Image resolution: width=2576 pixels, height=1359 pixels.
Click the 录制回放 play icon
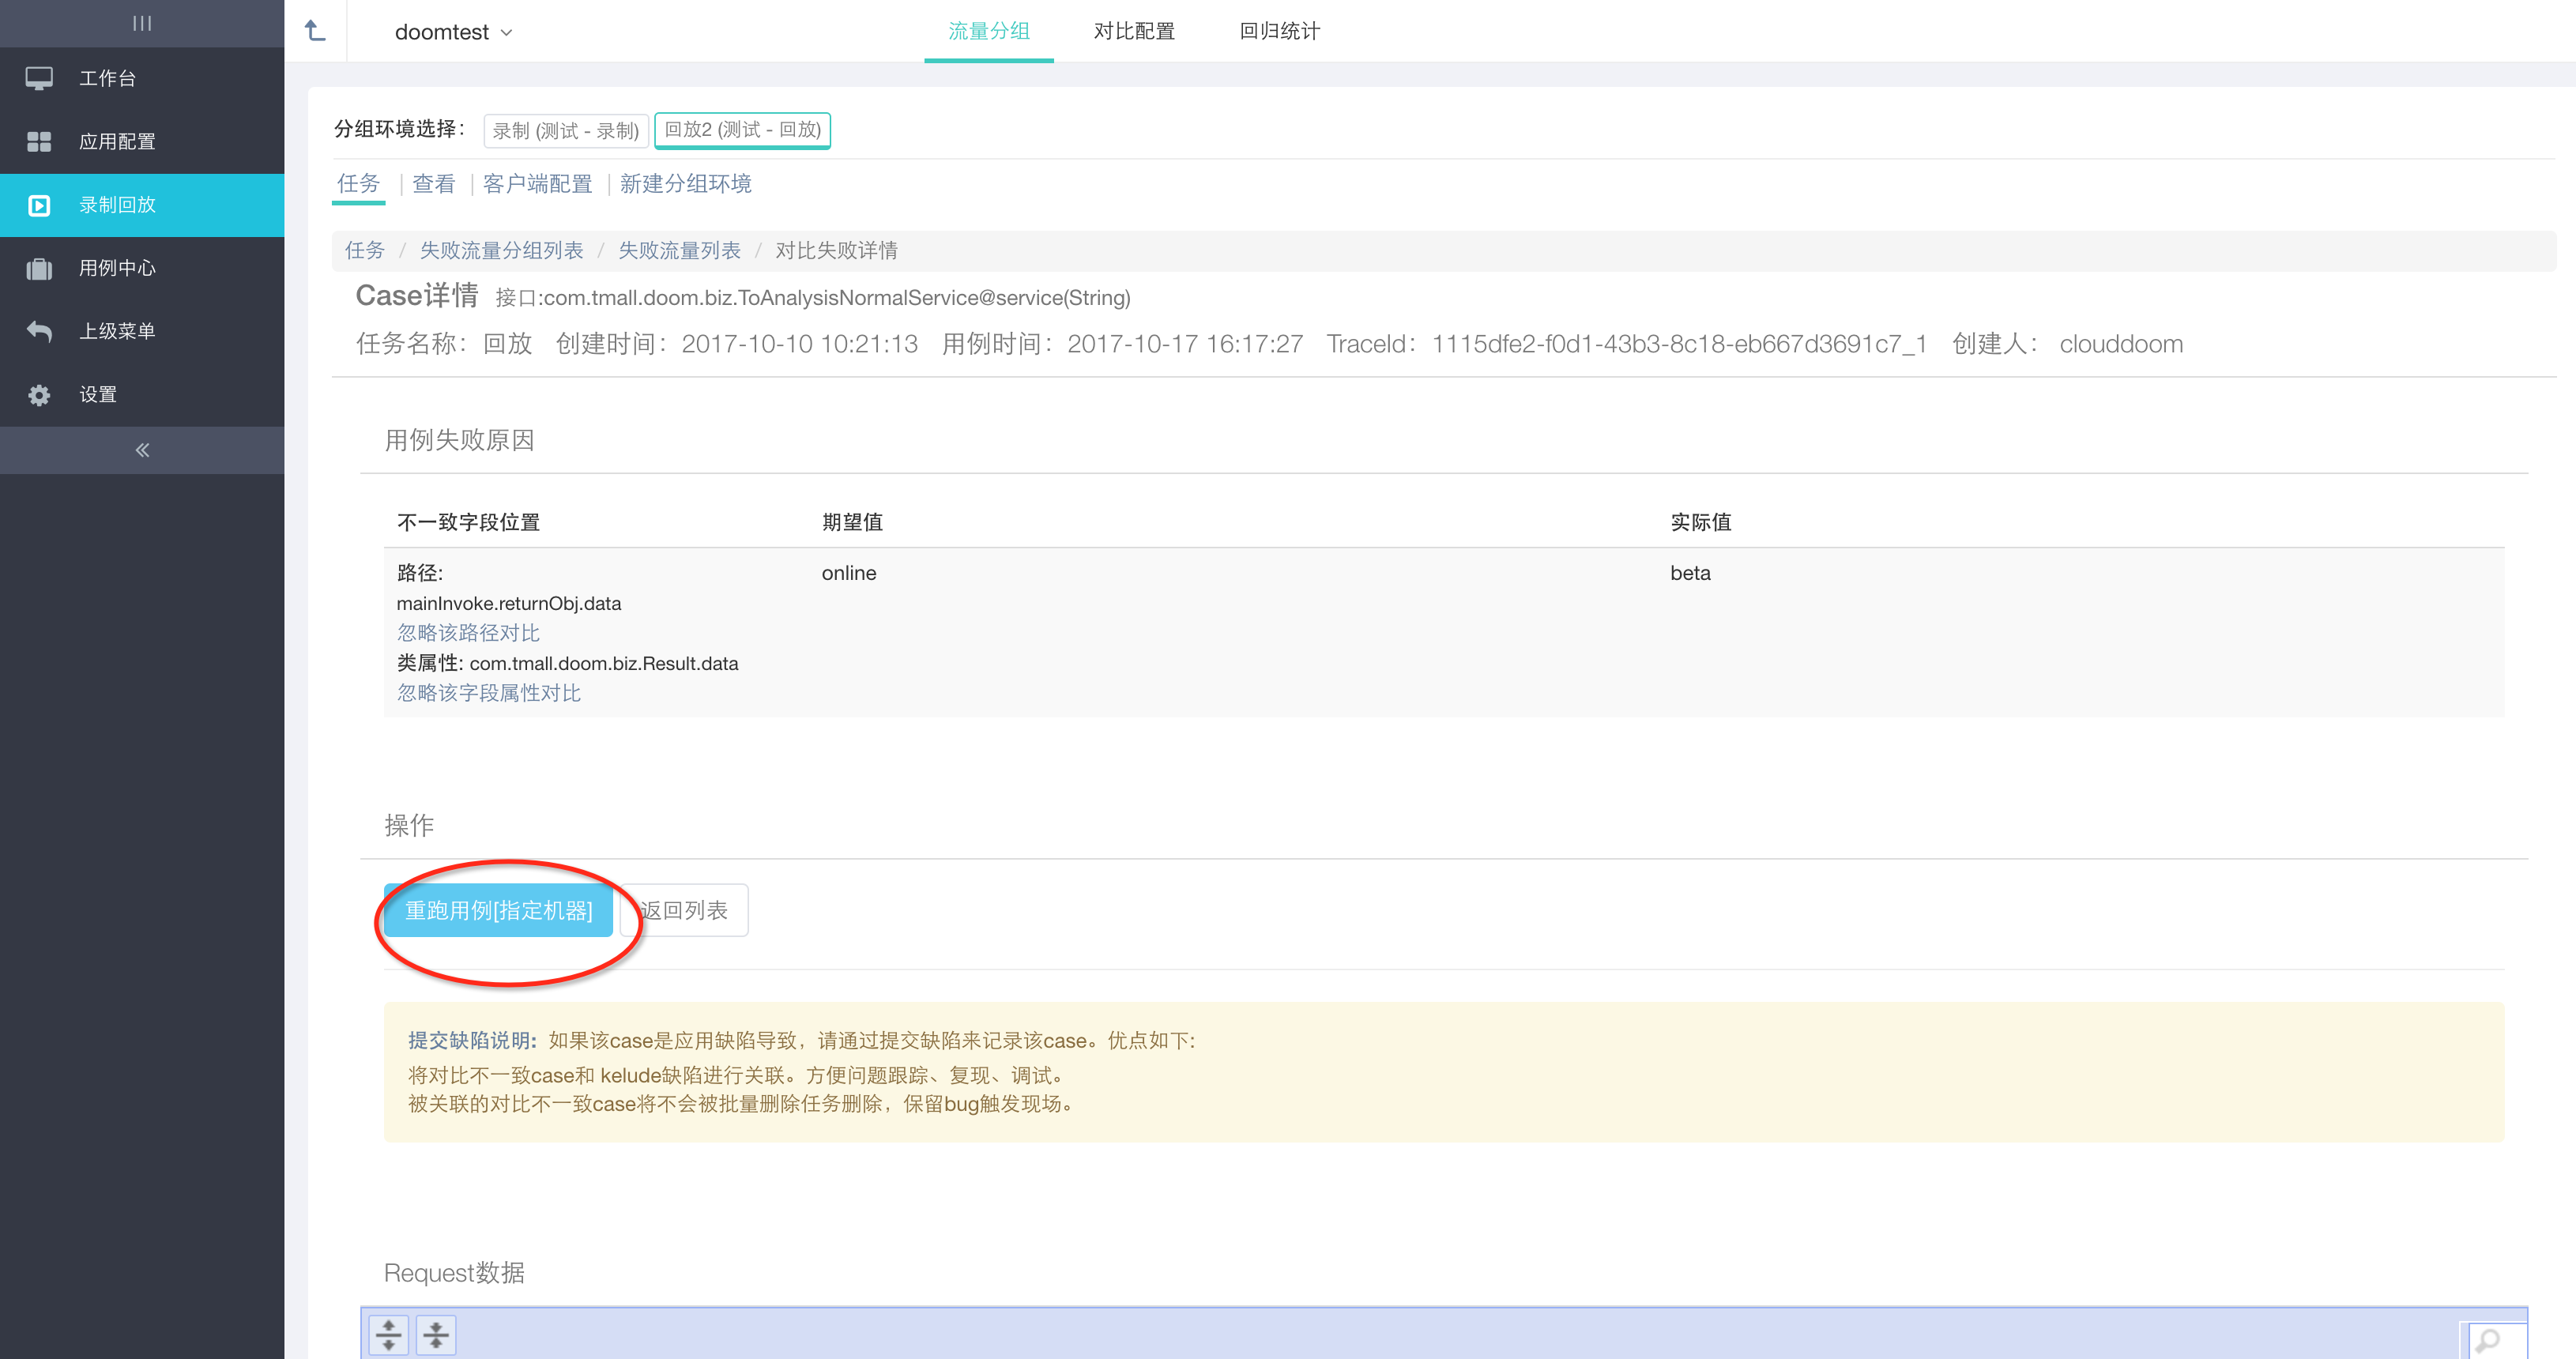[x=39, y=205]
